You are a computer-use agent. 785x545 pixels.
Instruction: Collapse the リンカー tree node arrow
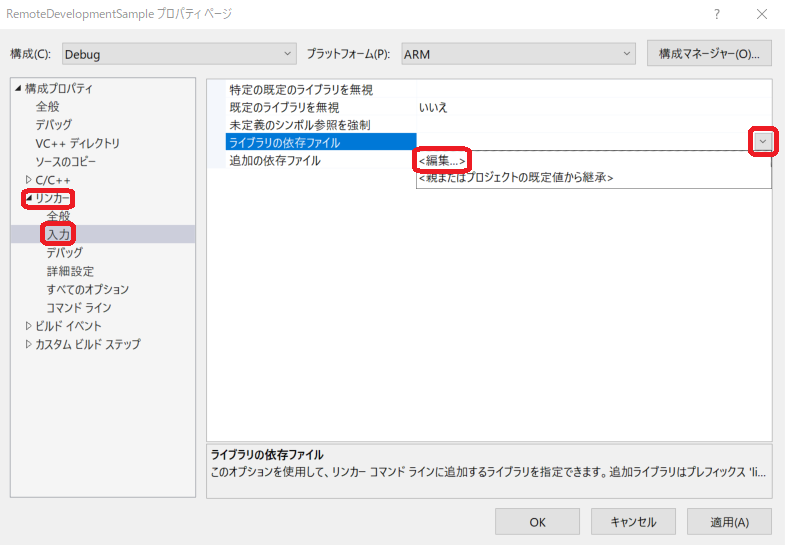click(x=29, y=198)
